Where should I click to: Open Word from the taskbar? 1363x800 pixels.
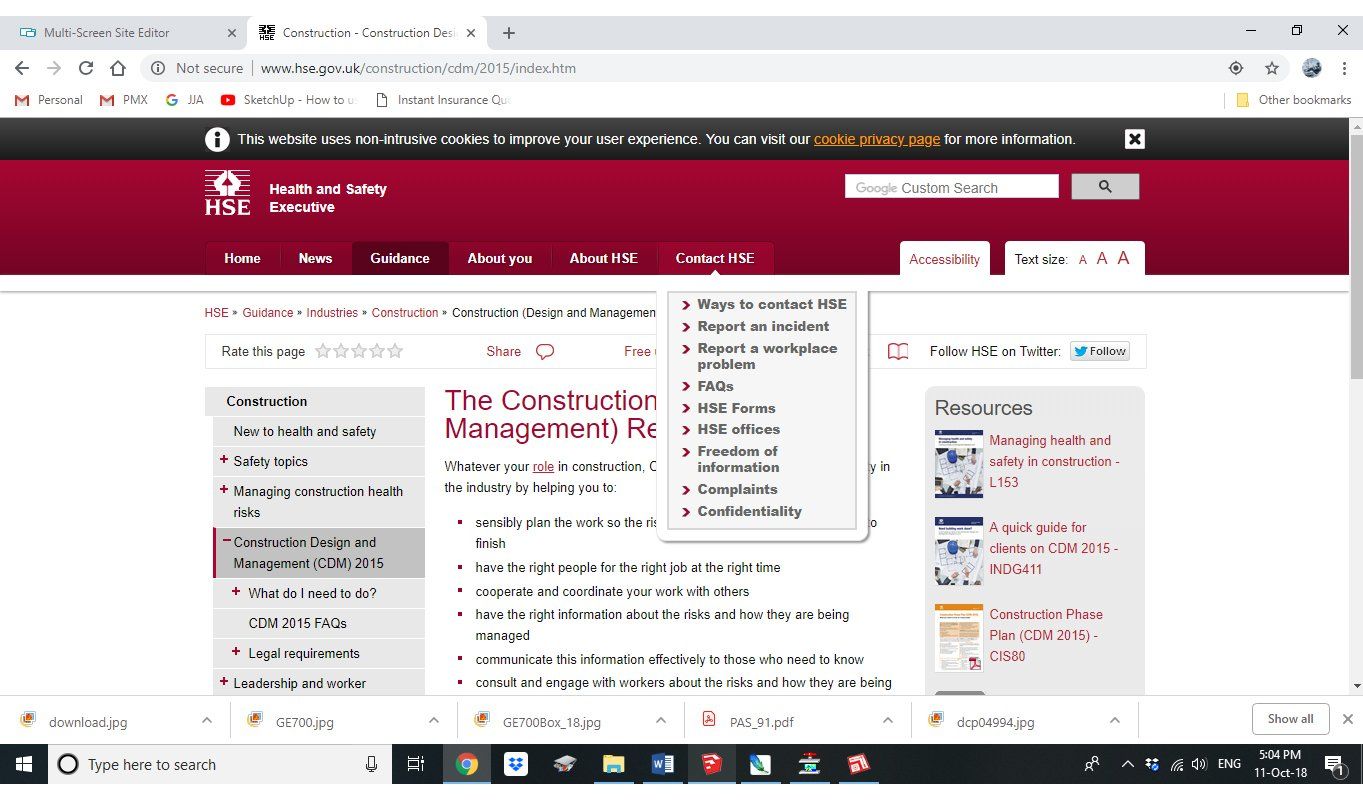(x=662, y=764)
